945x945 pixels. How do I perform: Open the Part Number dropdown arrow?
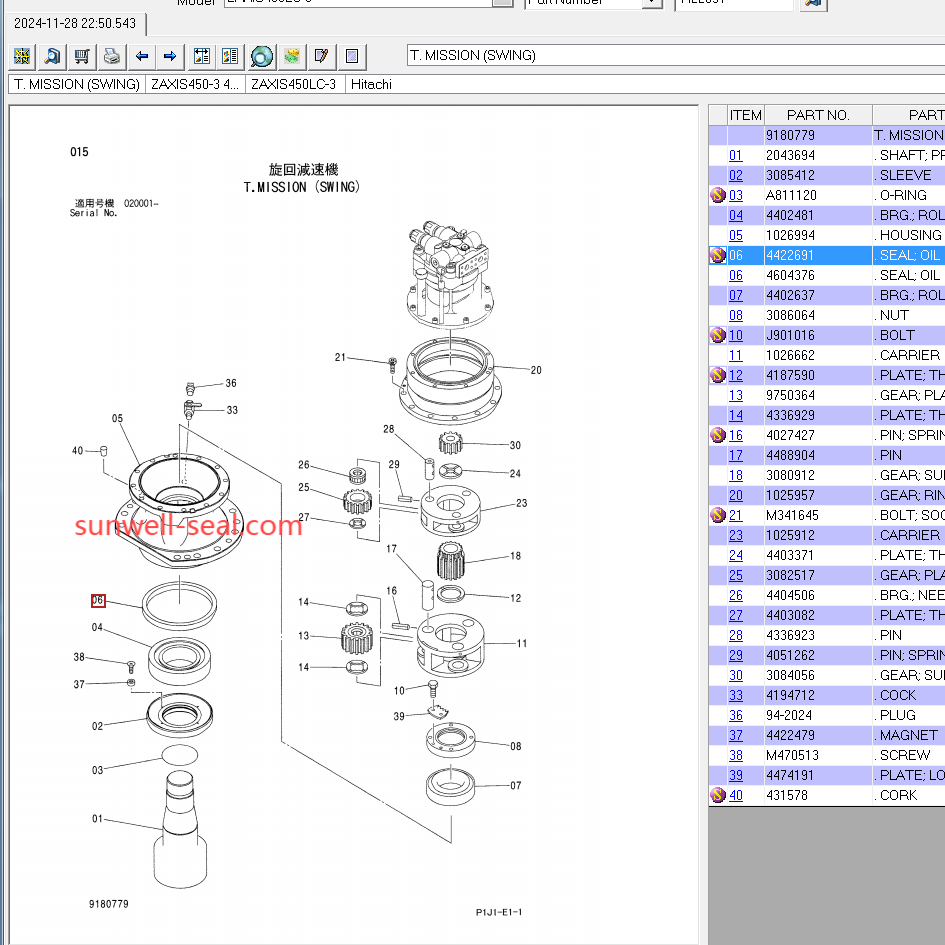click(x=651, y=4)
